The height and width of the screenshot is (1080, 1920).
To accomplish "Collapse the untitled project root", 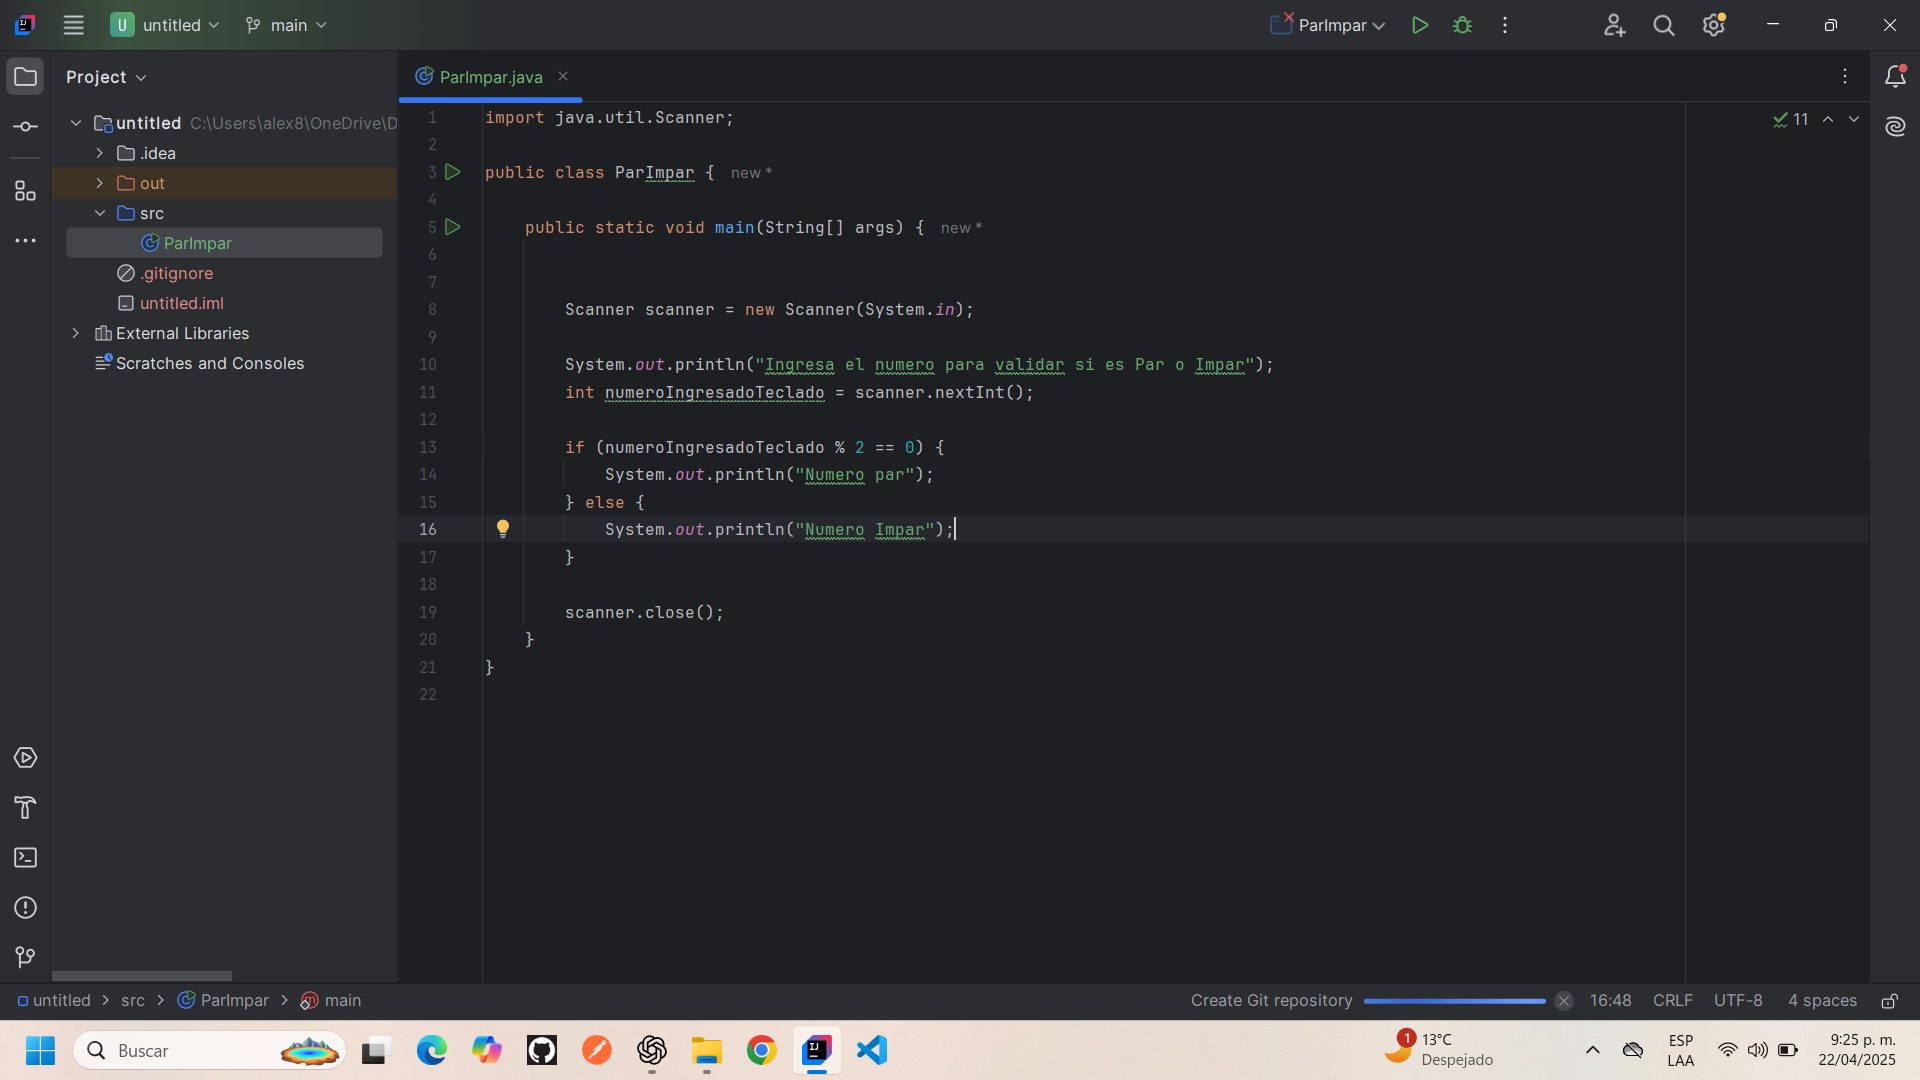I will tap(76, 123).
